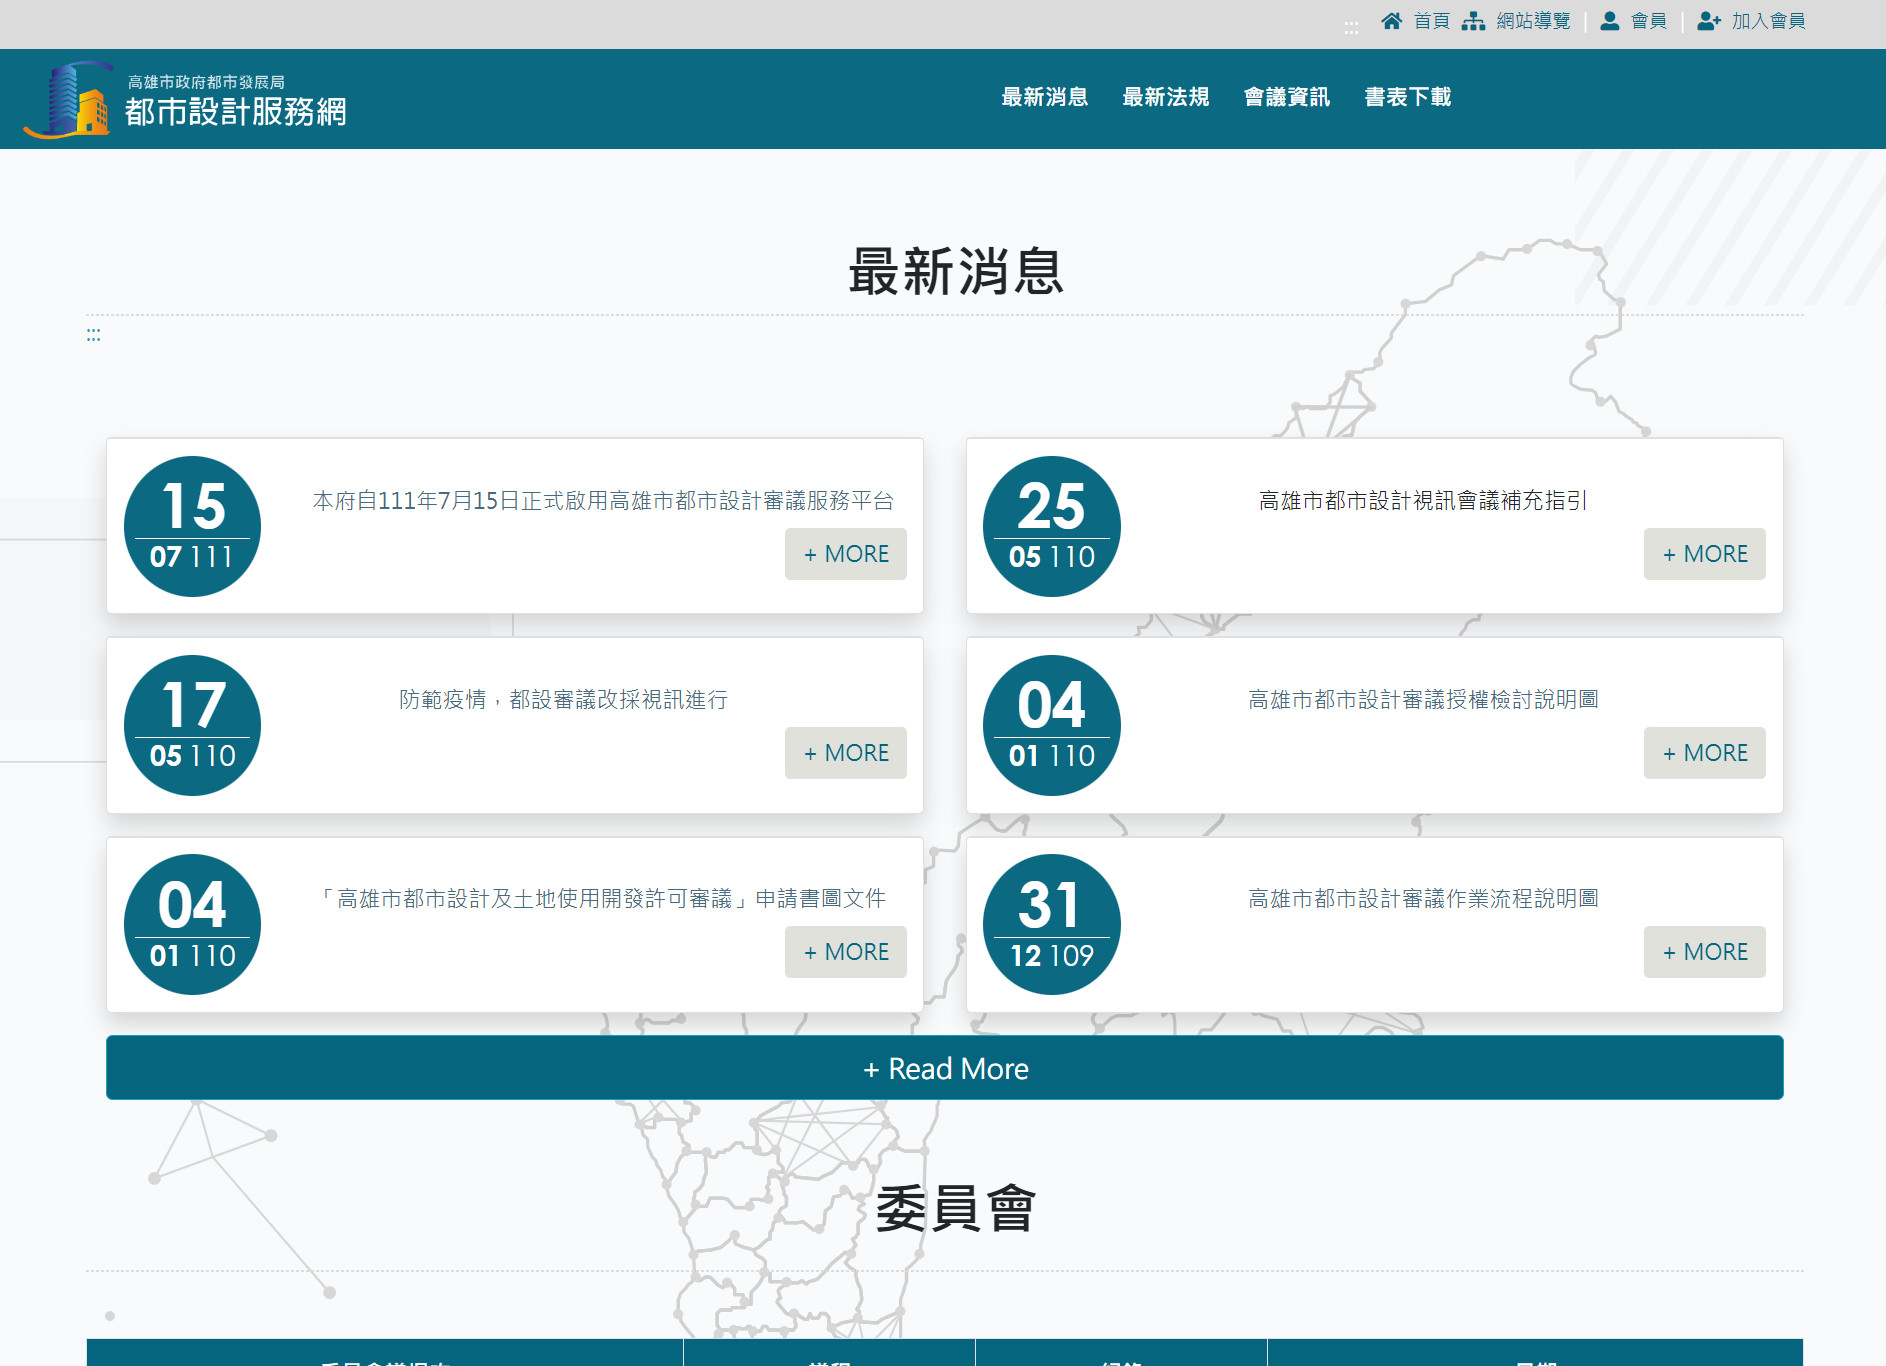The height and width of the screenshot is (1366, 1886).
Task: Click MORE for 視訊會議補充指引 news
Action: (x=1705, y=554)
